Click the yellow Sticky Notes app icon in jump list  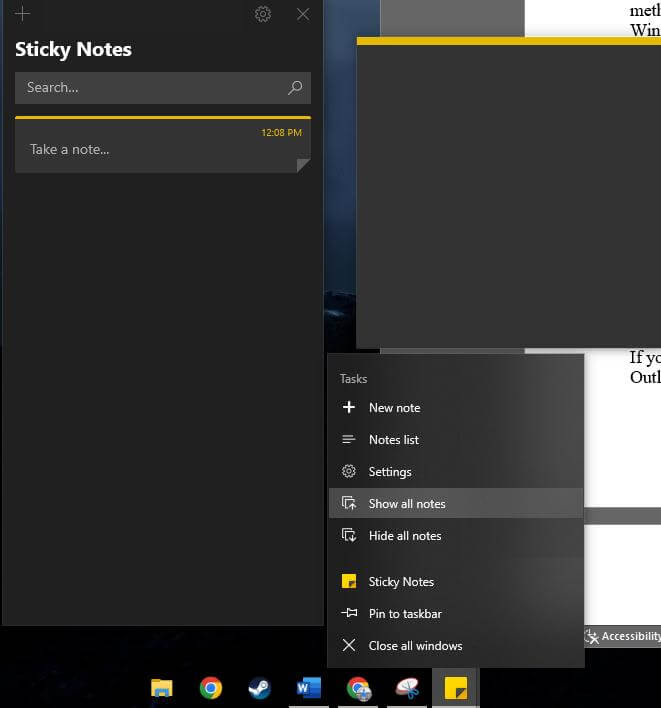coord(349,581)
